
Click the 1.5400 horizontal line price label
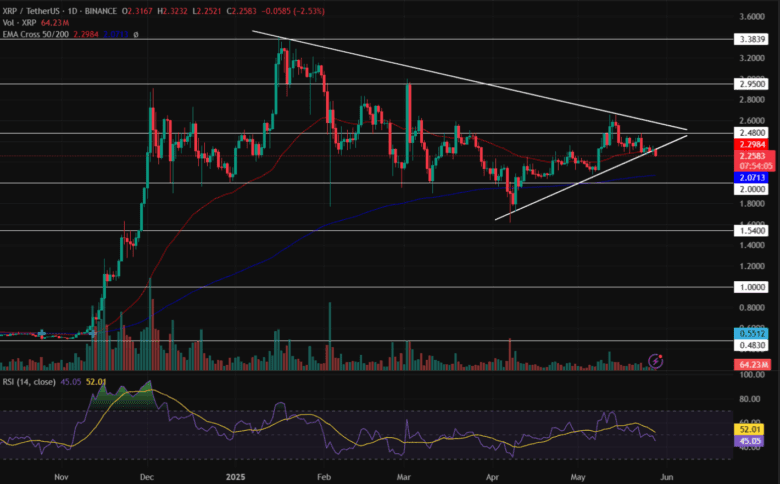click(x=751, y=230)
